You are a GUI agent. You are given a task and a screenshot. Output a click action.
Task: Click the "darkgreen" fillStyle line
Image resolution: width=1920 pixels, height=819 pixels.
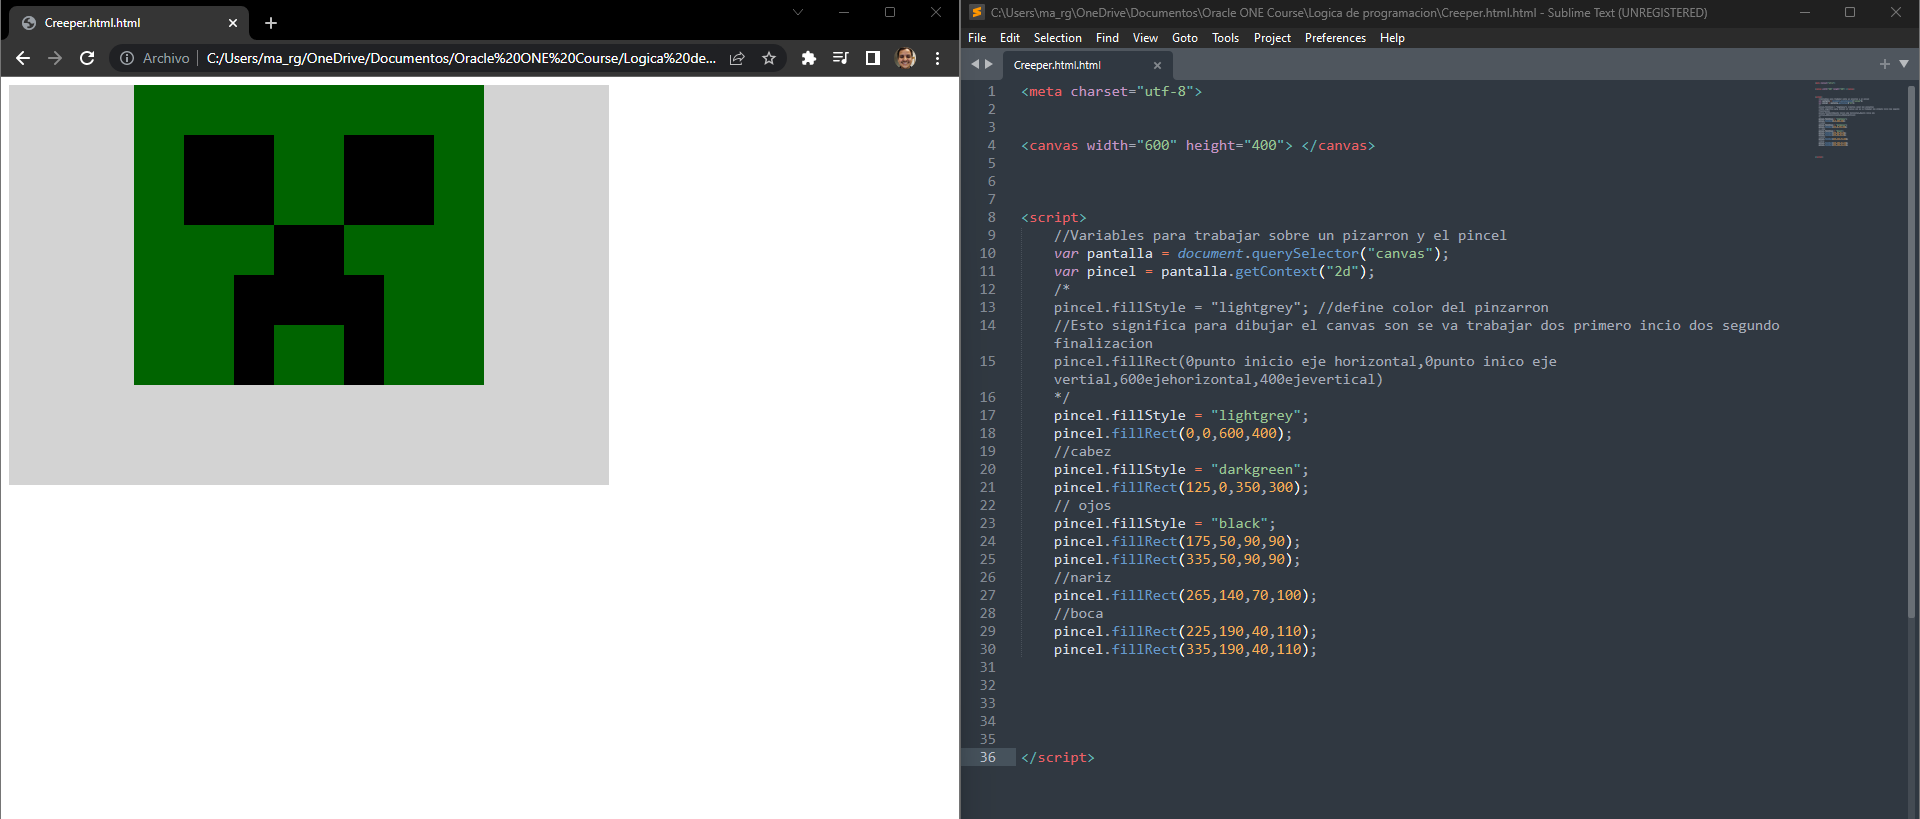pos(1181,469)
